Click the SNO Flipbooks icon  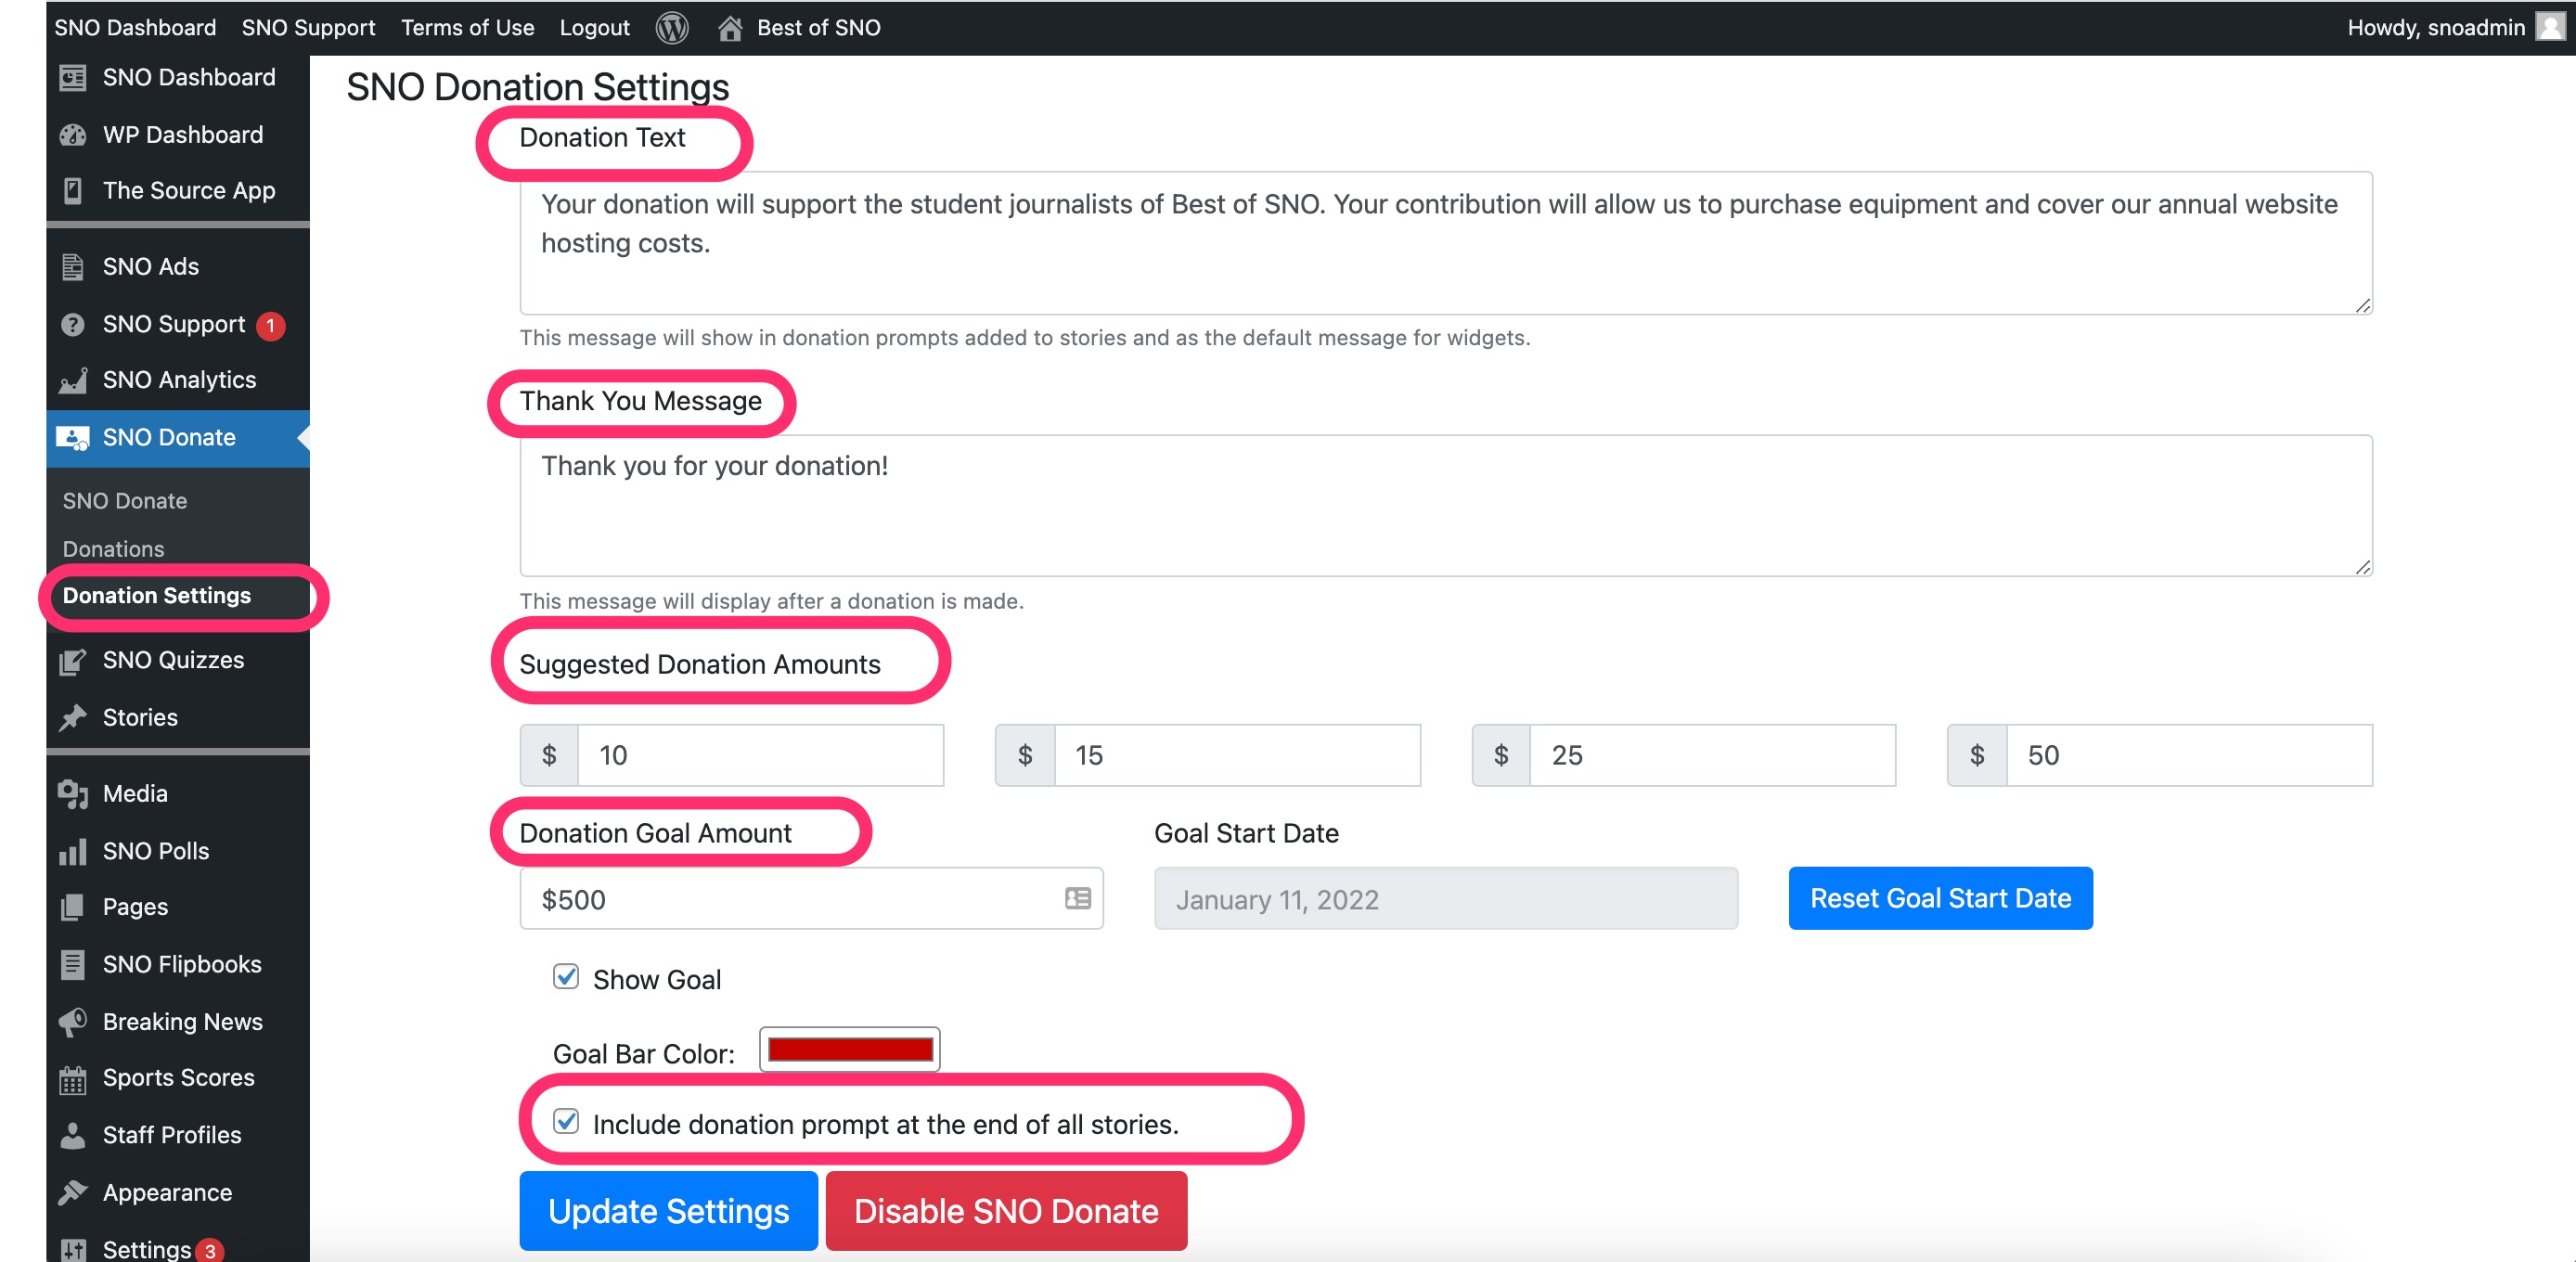pyautogui.click(x=73, y=965)
